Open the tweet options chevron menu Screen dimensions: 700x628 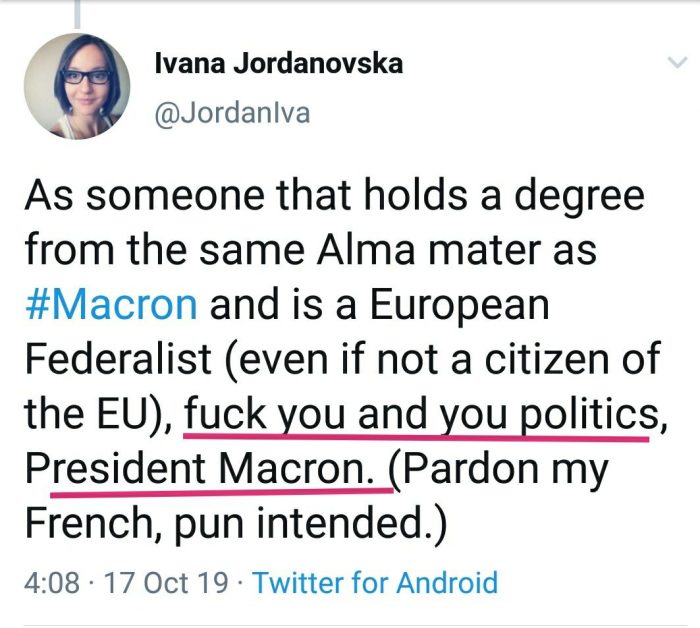click(x=677, y=64)
